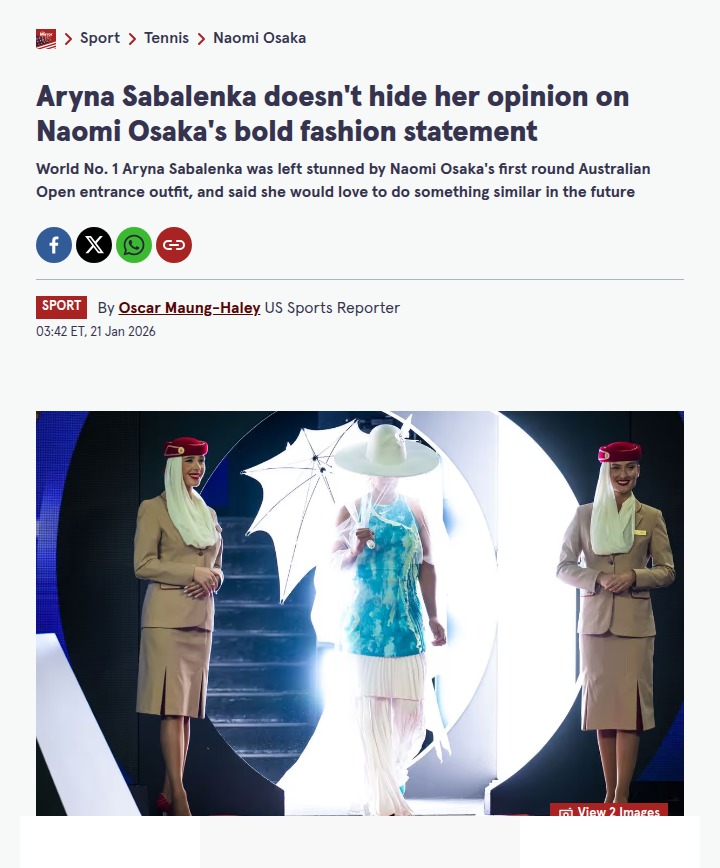Open the Mirror home logo icon
This screenshot has width=720, height=868.
[46, 39]
